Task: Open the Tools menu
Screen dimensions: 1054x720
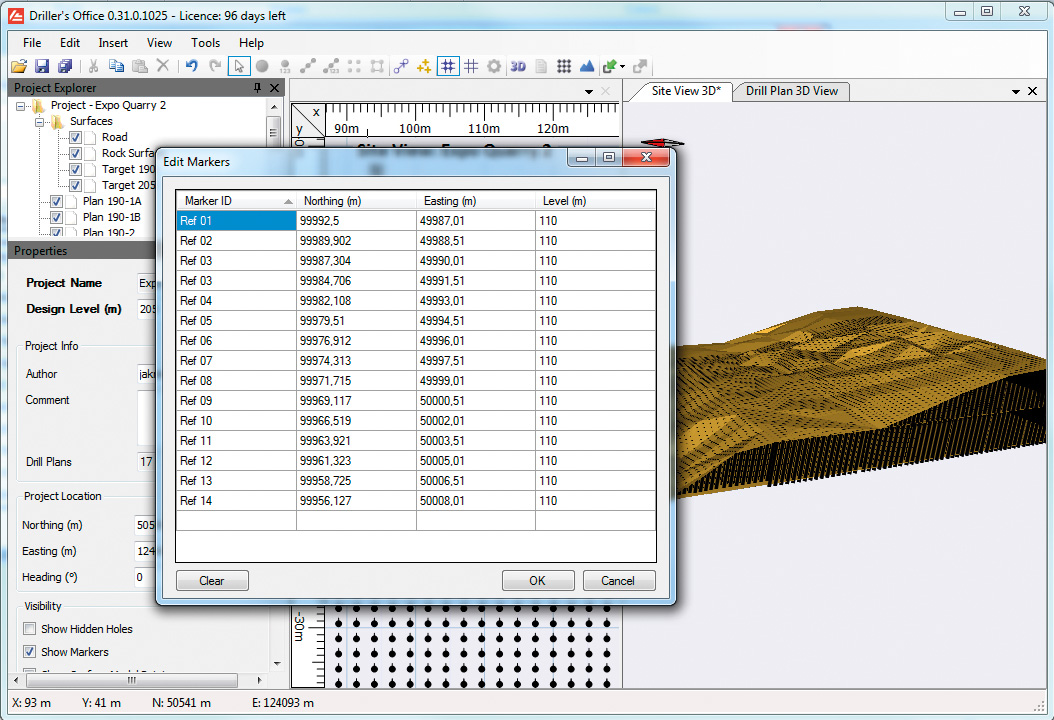Action: [x=205, y=43]
